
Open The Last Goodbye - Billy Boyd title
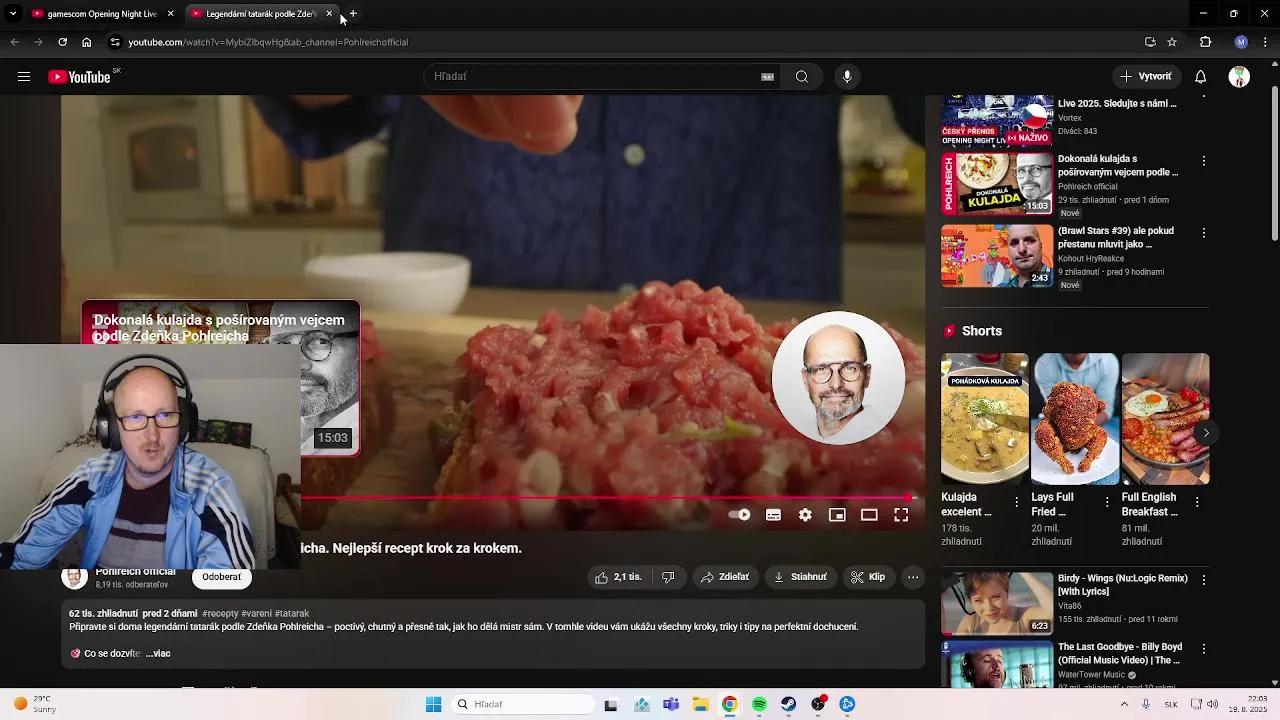coord(1120,654)
